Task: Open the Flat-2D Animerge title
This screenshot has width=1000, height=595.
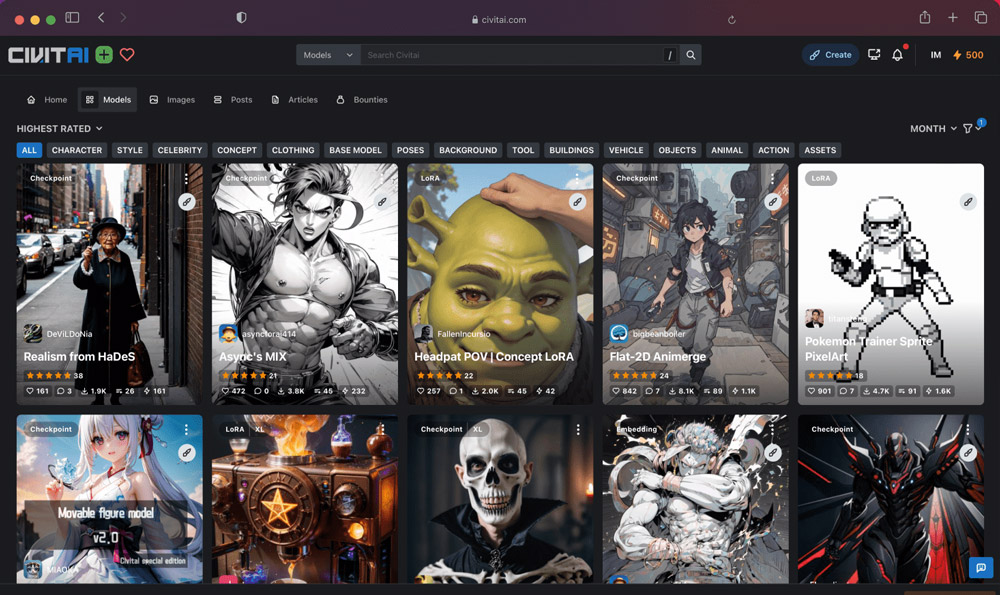Action: pos(658,356)
